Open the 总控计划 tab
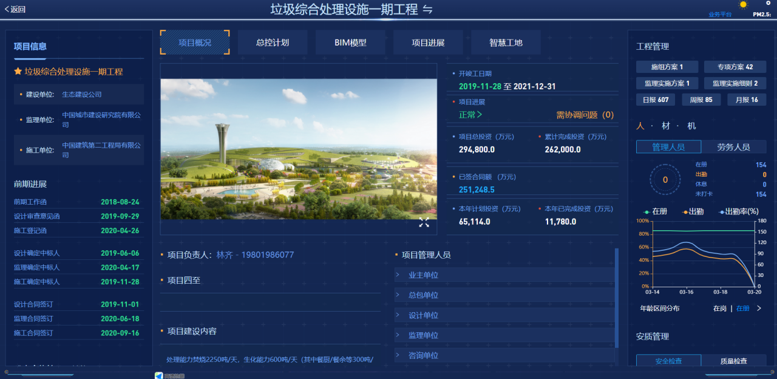 [272, 43]
